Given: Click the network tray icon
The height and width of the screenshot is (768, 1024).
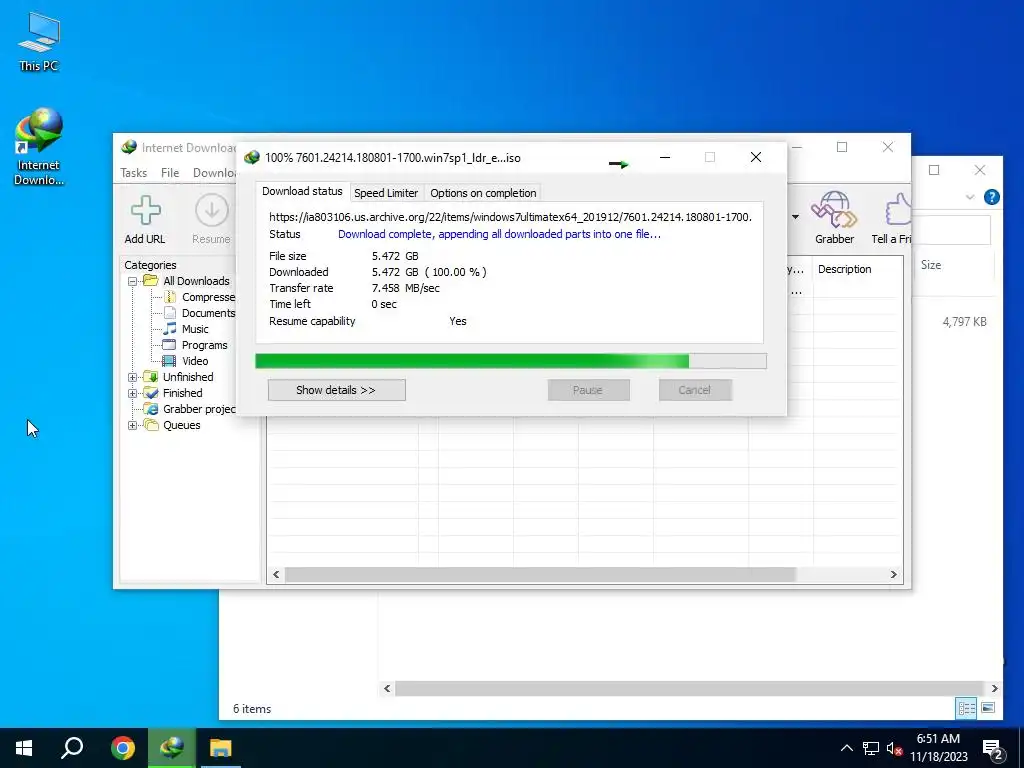Looking at the screenshot, I should [871, 748].
